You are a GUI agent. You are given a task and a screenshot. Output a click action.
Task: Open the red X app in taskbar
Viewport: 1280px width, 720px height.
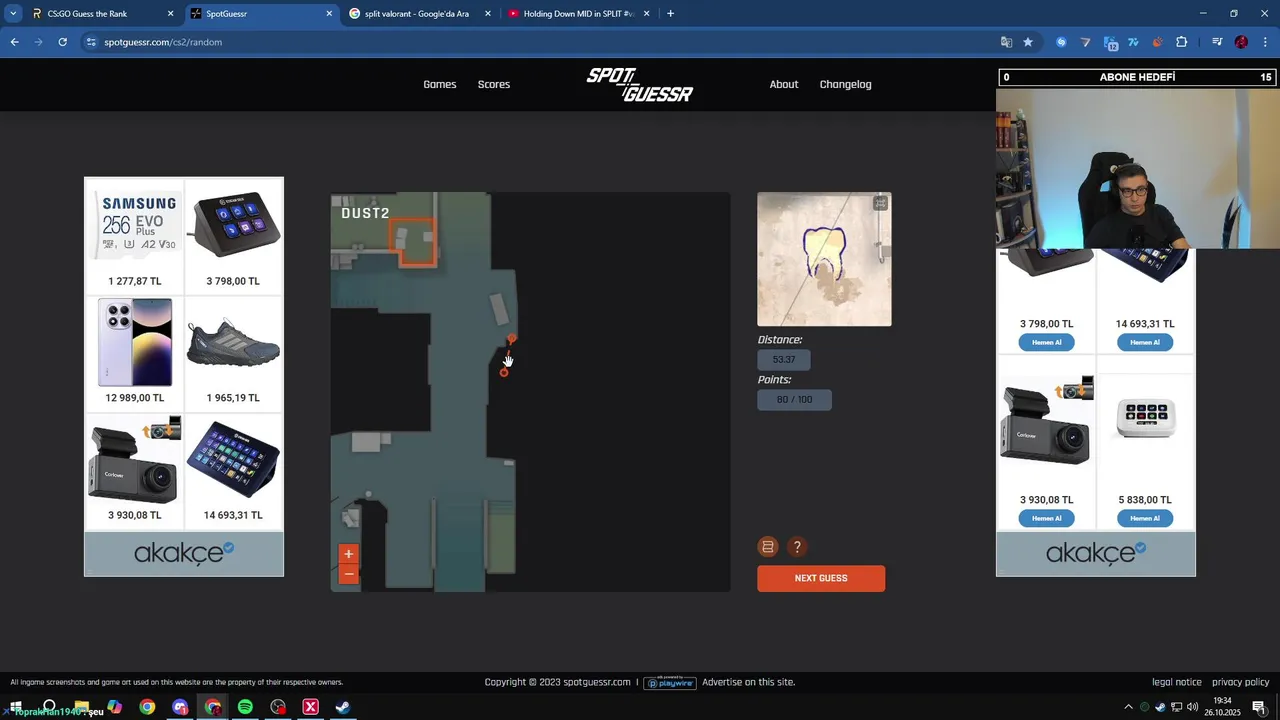click(x=310, y=707)
